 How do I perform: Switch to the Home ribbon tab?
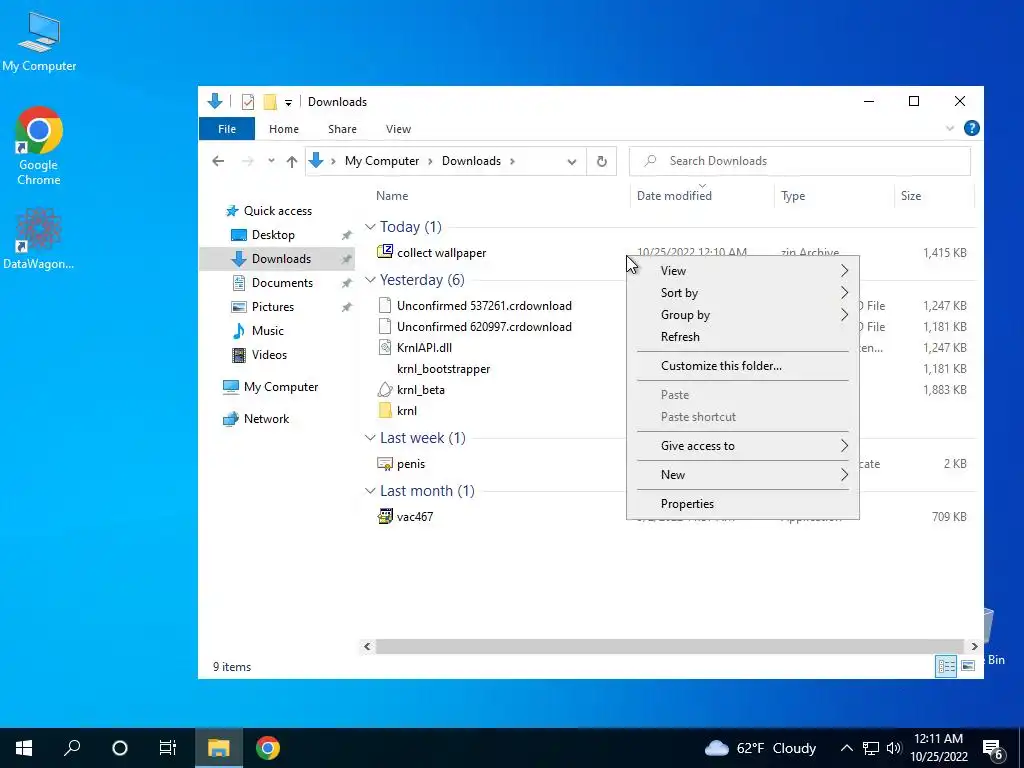click(x=283, y=129)
